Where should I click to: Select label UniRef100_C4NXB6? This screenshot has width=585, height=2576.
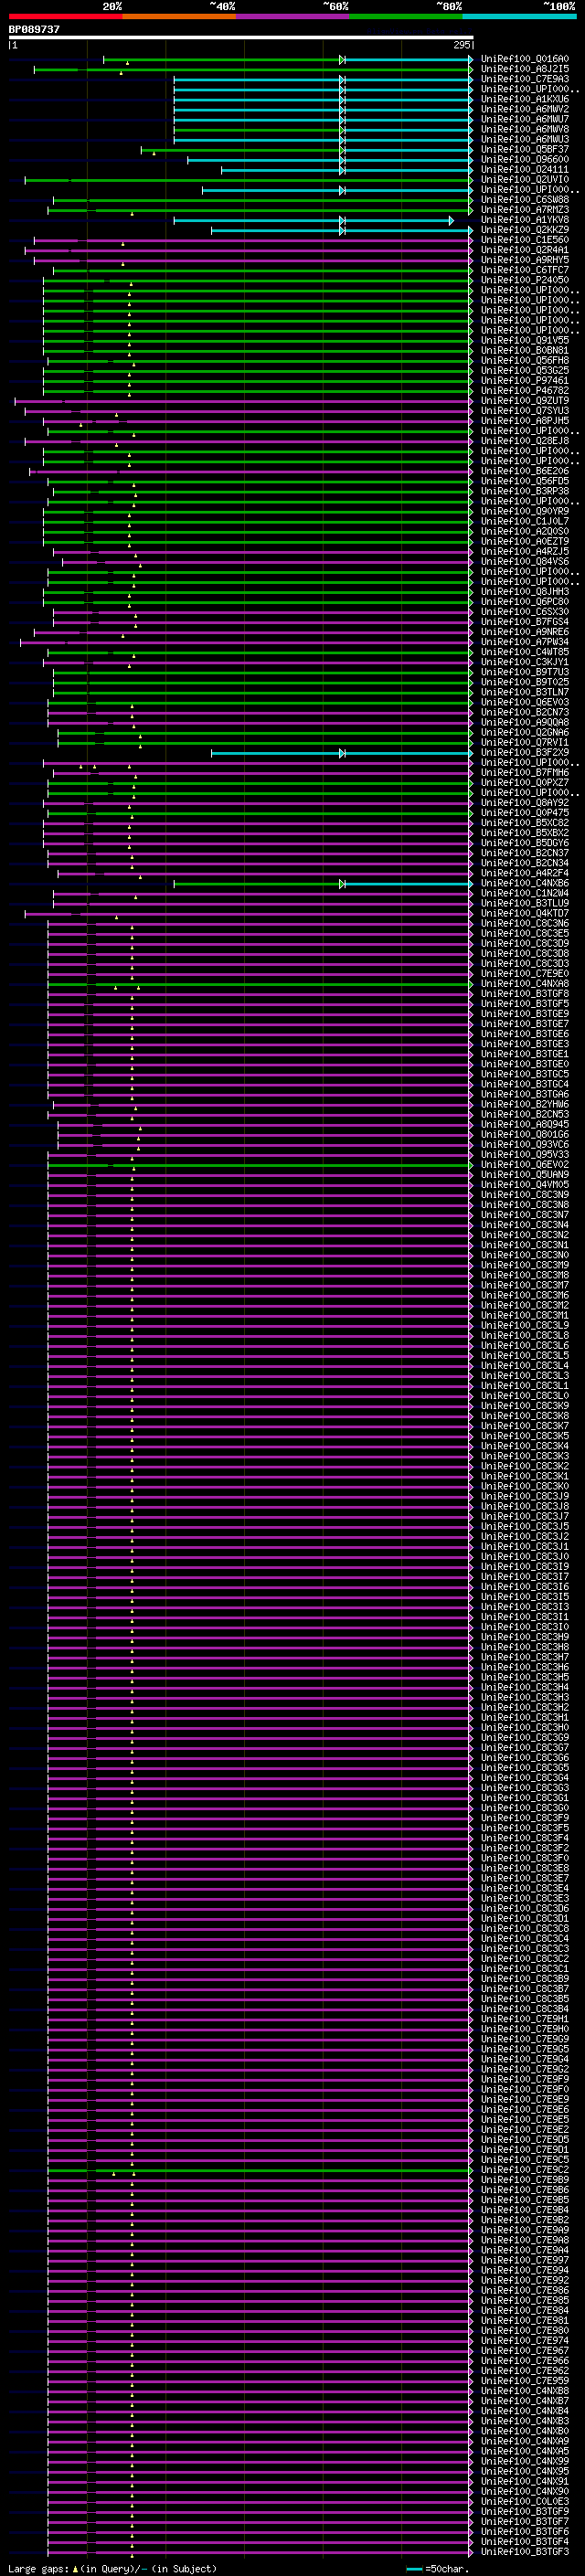pos(525,883)
